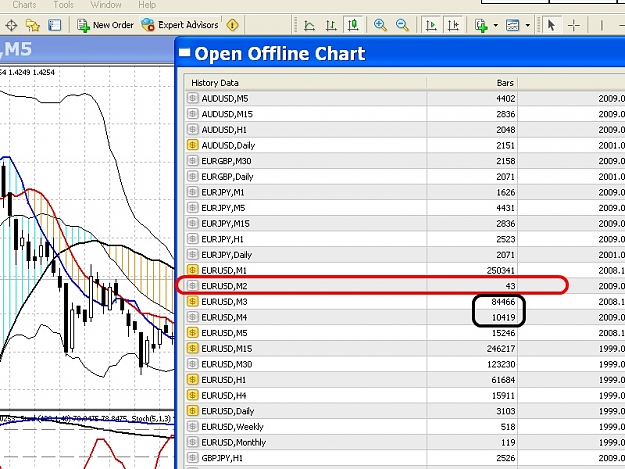625x469 pixels.
Task: Open the Navigator folder-star toolbar icon
Action: point(33,25)
